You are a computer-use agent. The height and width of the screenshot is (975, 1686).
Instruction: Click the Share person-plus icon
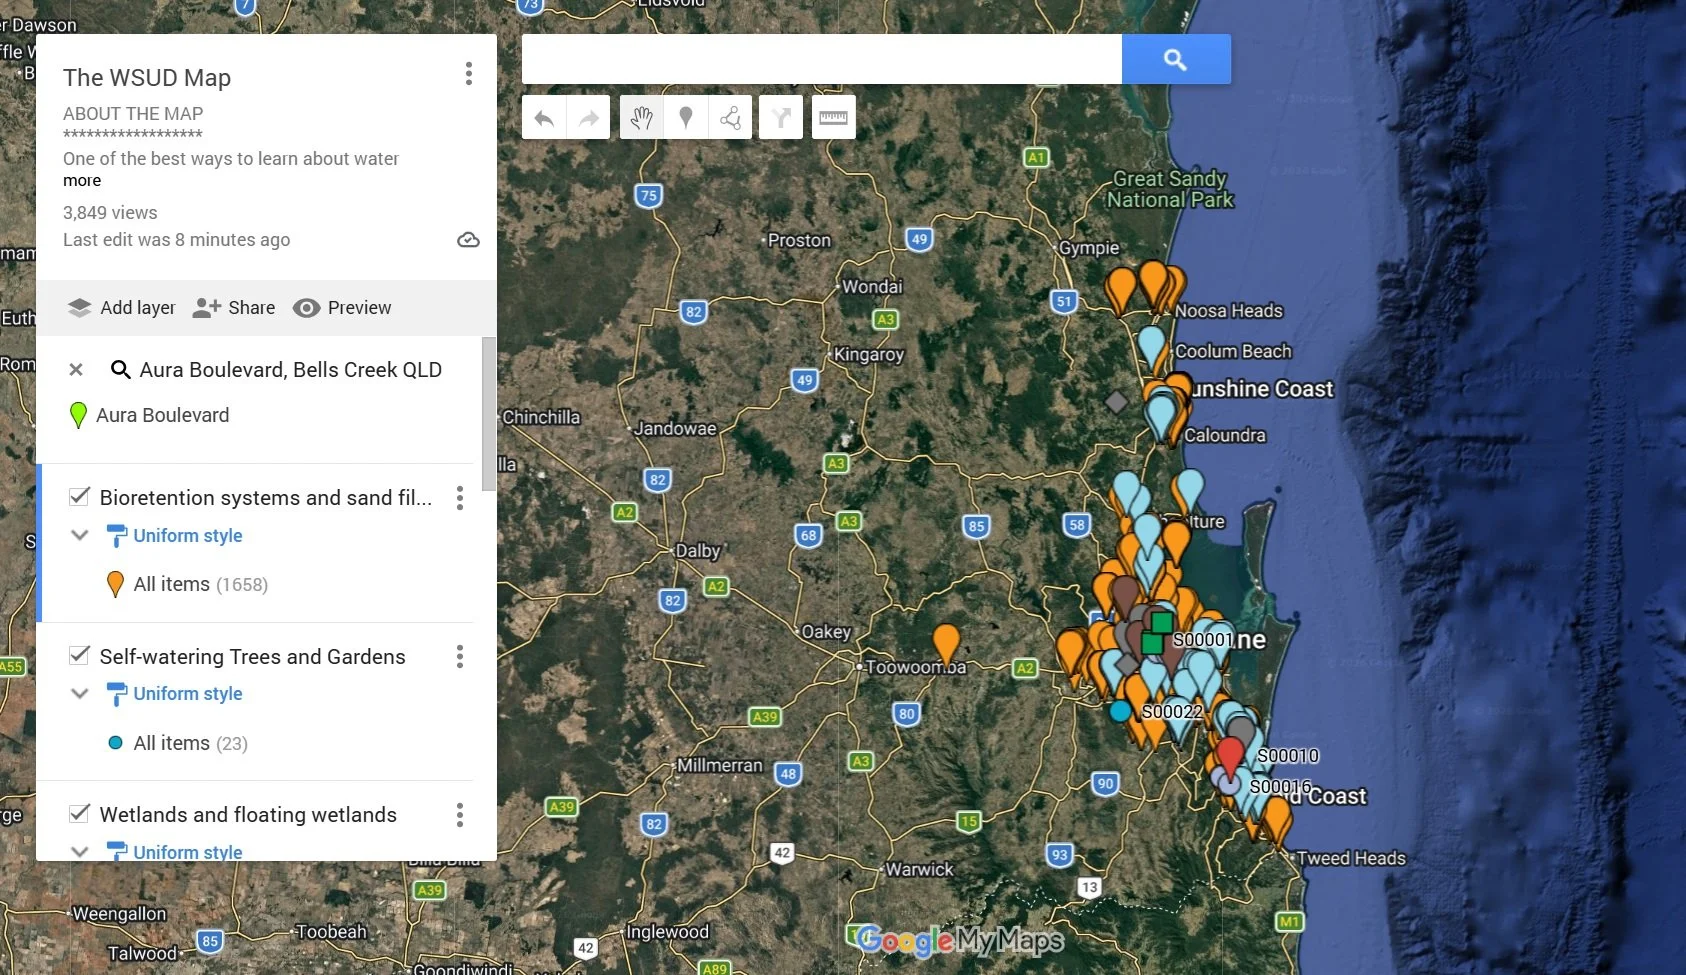click(x=206, y=308)
